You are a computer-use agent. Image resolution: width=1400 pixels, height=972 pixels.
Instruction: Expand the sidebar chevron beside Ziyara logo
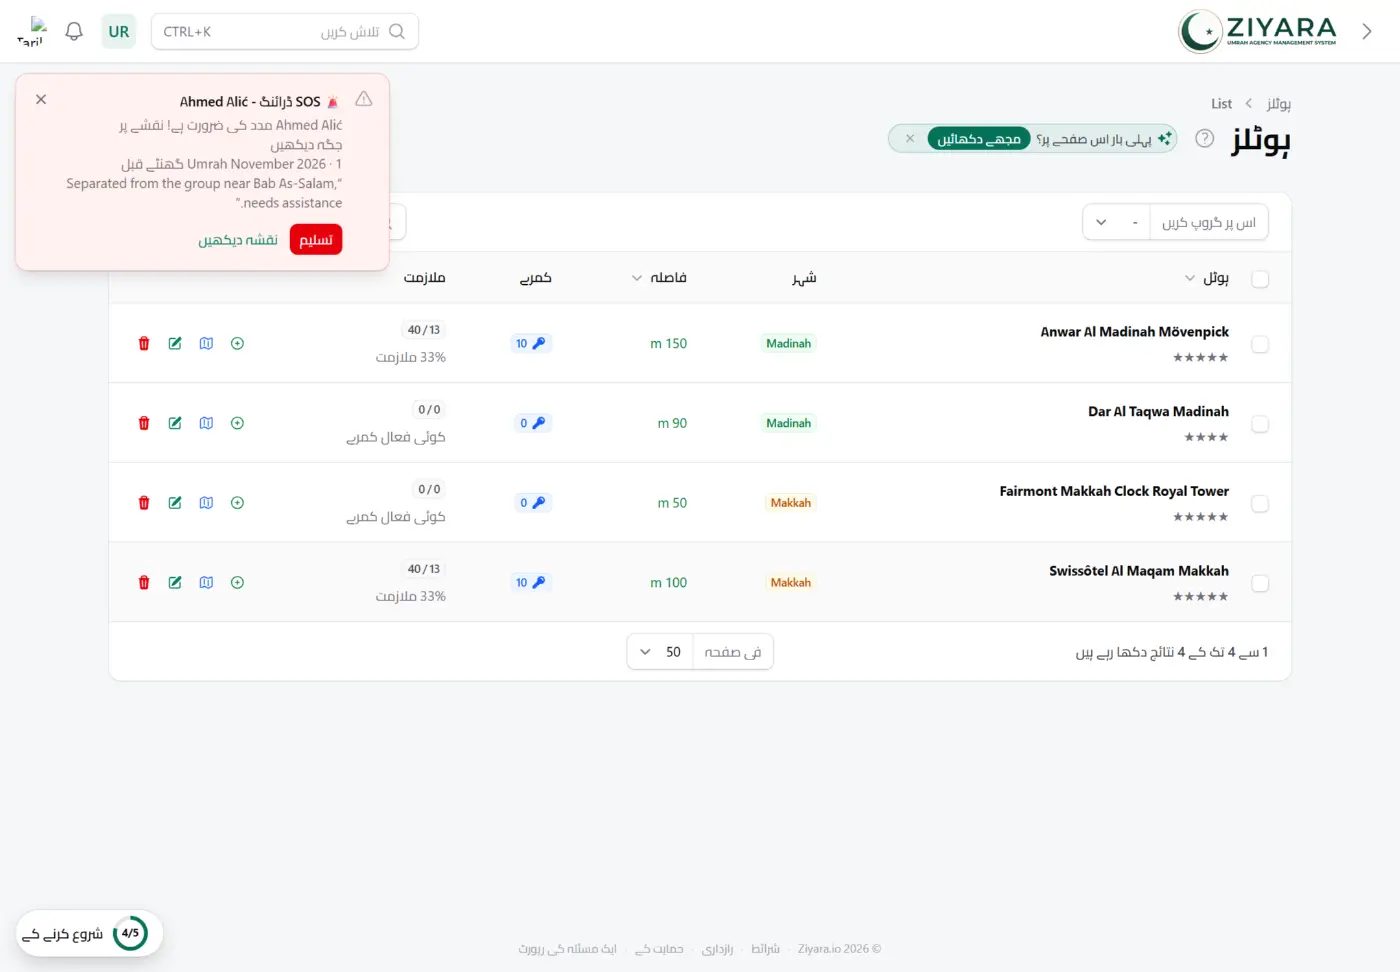click(1367, 31)
